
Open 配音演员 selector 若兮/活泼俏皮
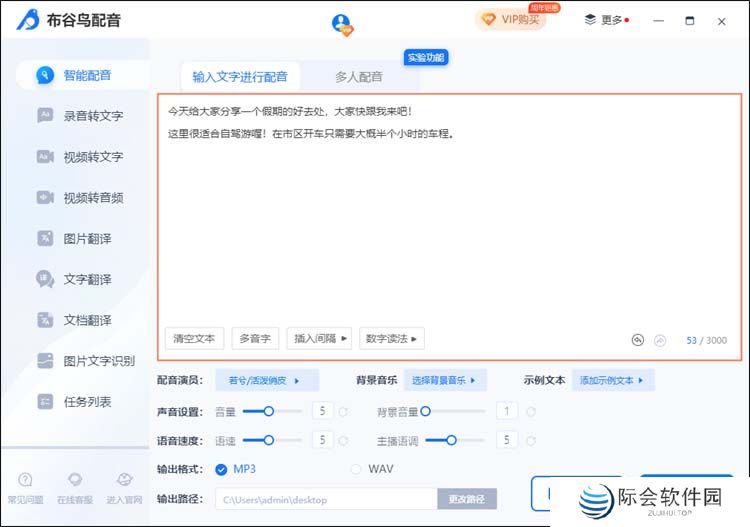(267, 380)
